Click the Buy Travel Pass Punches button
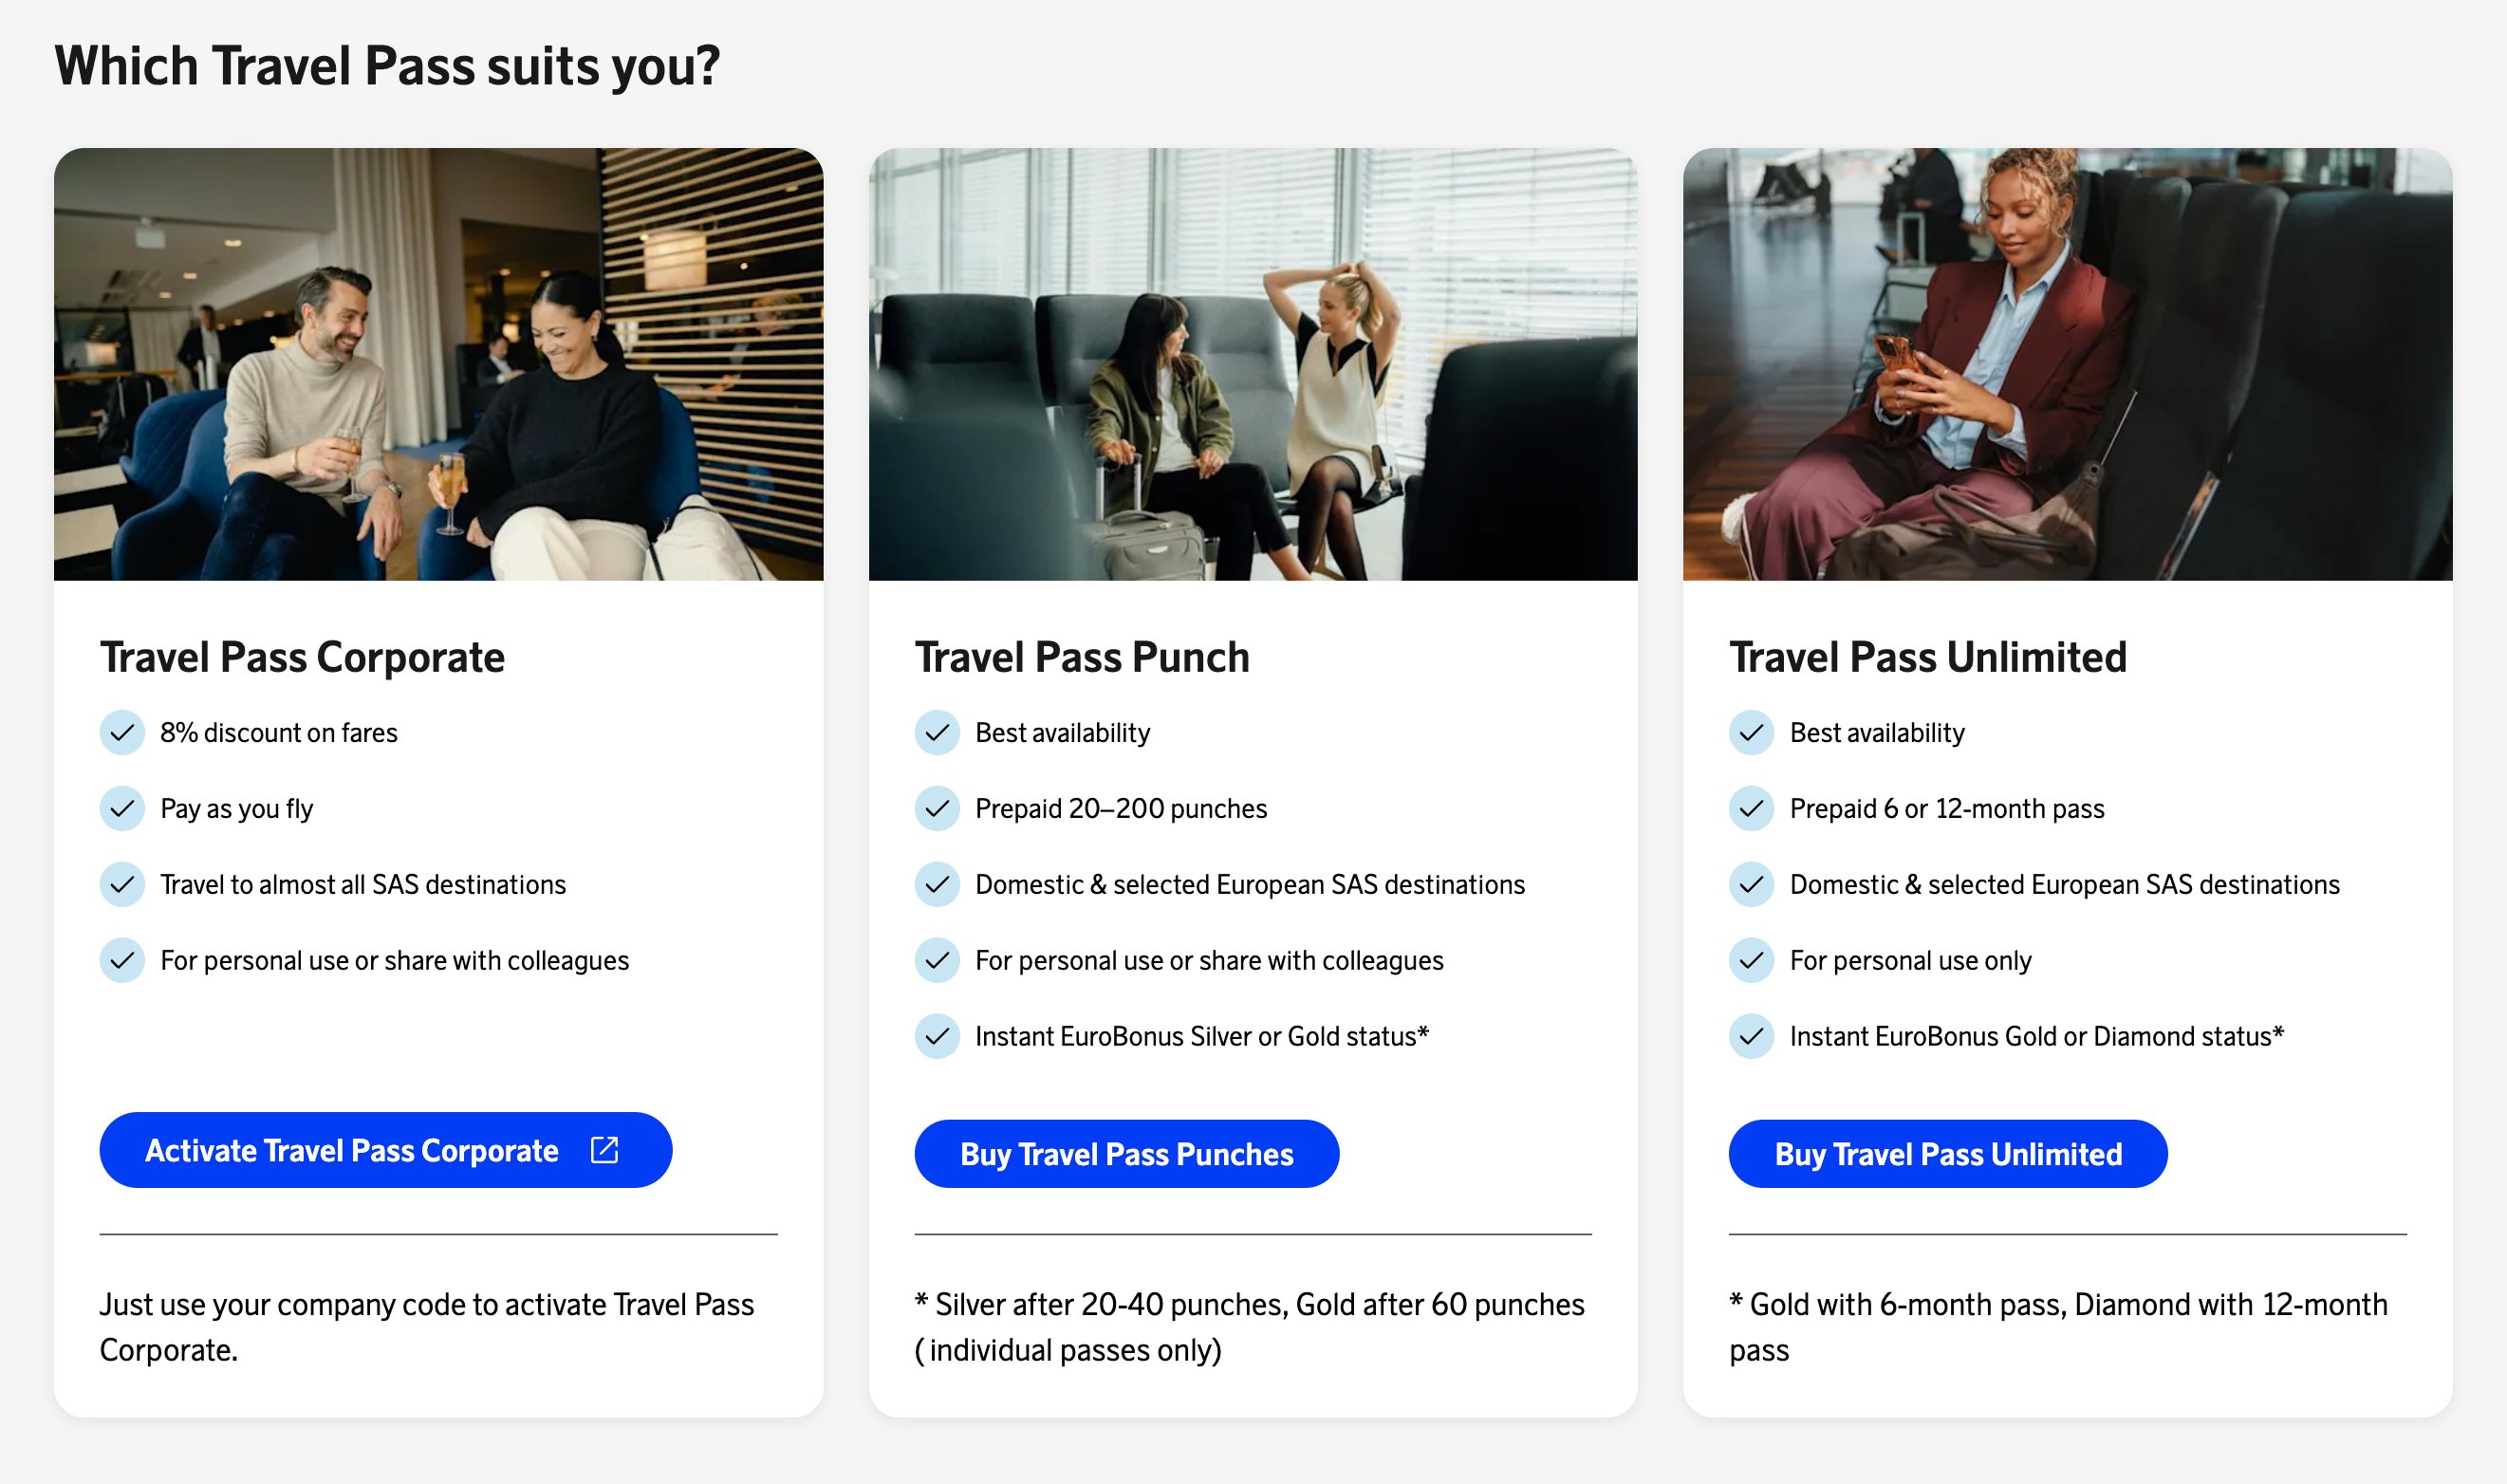Viewport: 2507px width, 1484px height. point(1126,1154)
